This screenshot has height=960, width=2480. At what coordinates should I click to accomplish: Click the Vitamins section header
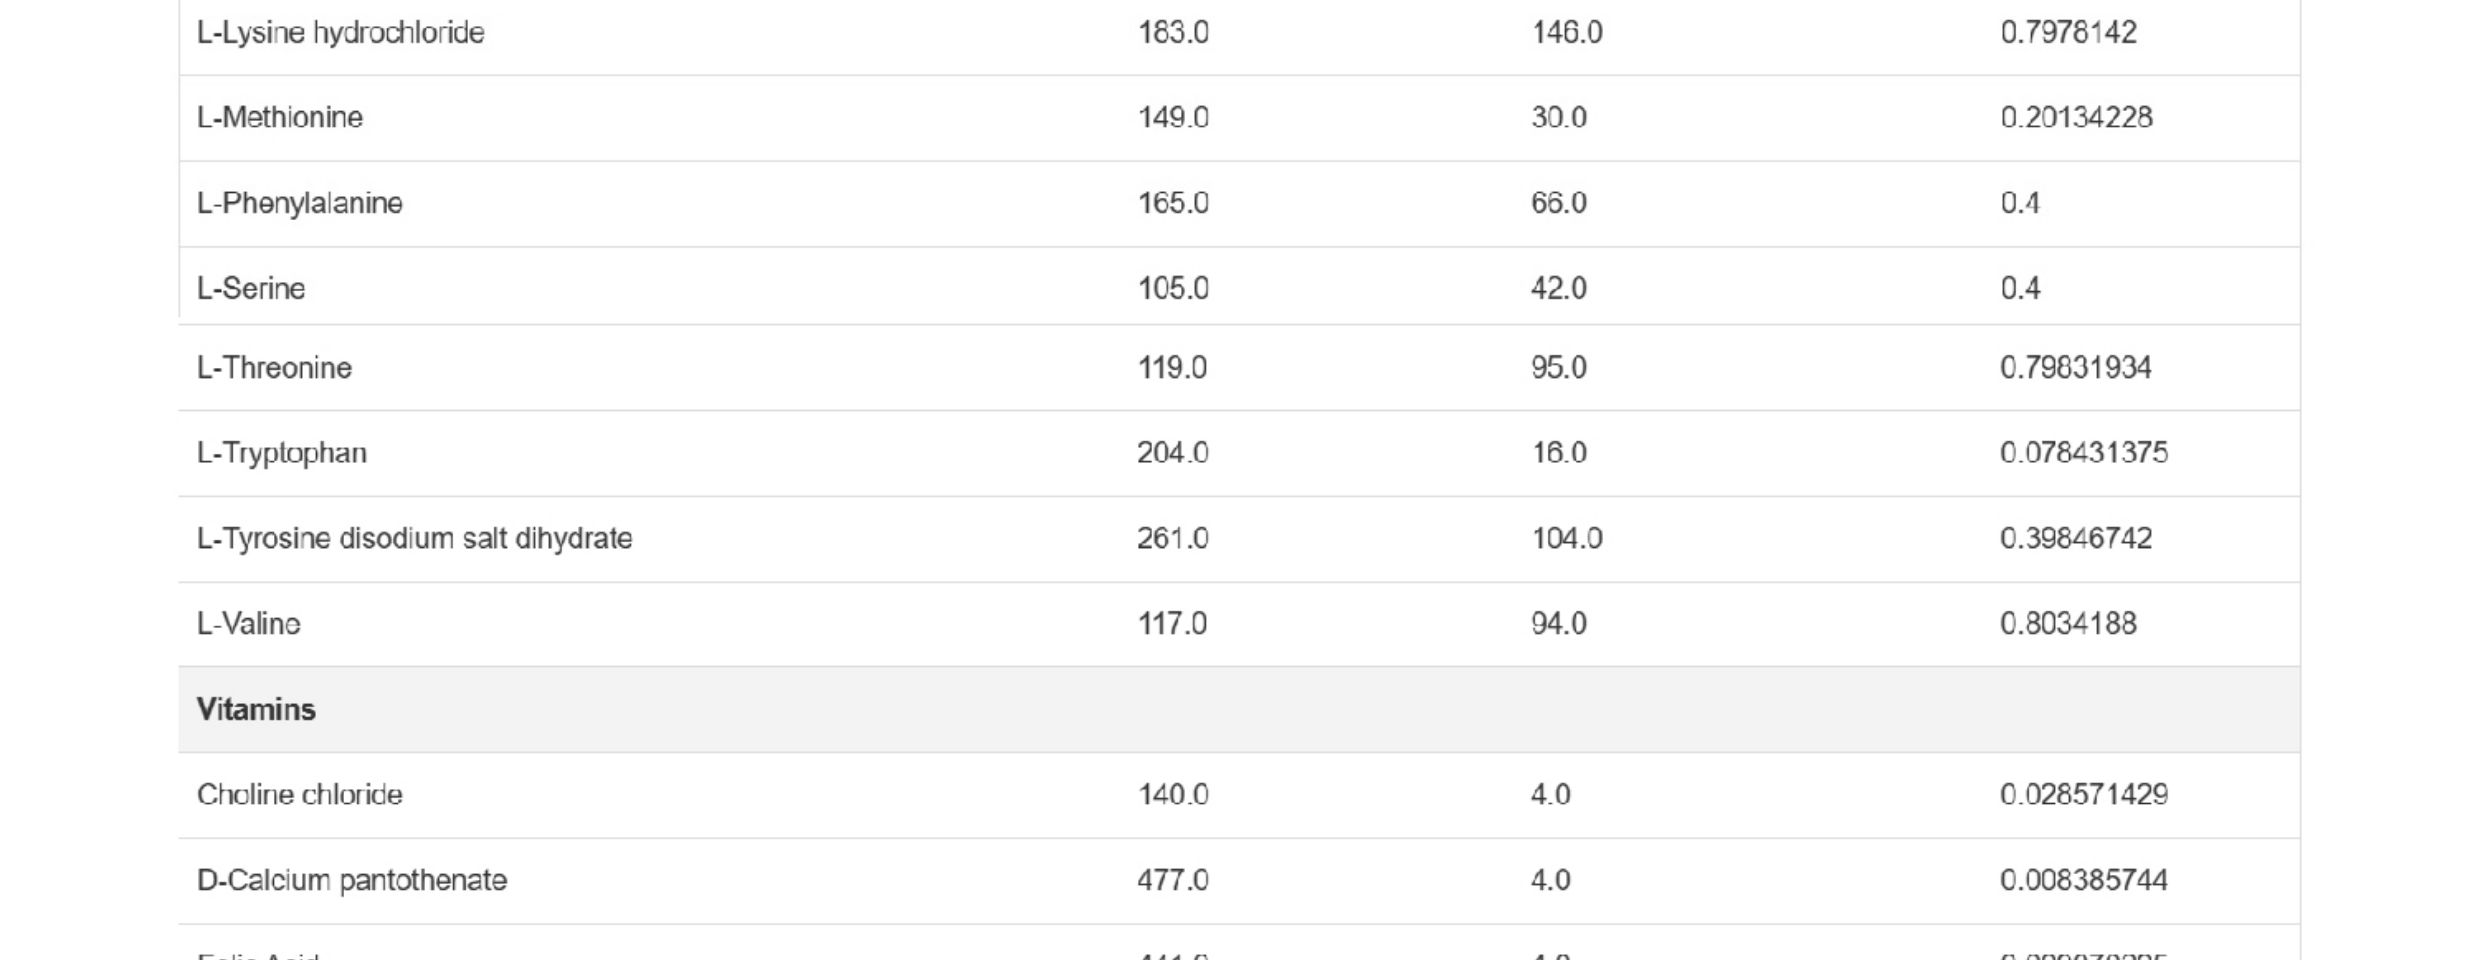tap(256, 710)
